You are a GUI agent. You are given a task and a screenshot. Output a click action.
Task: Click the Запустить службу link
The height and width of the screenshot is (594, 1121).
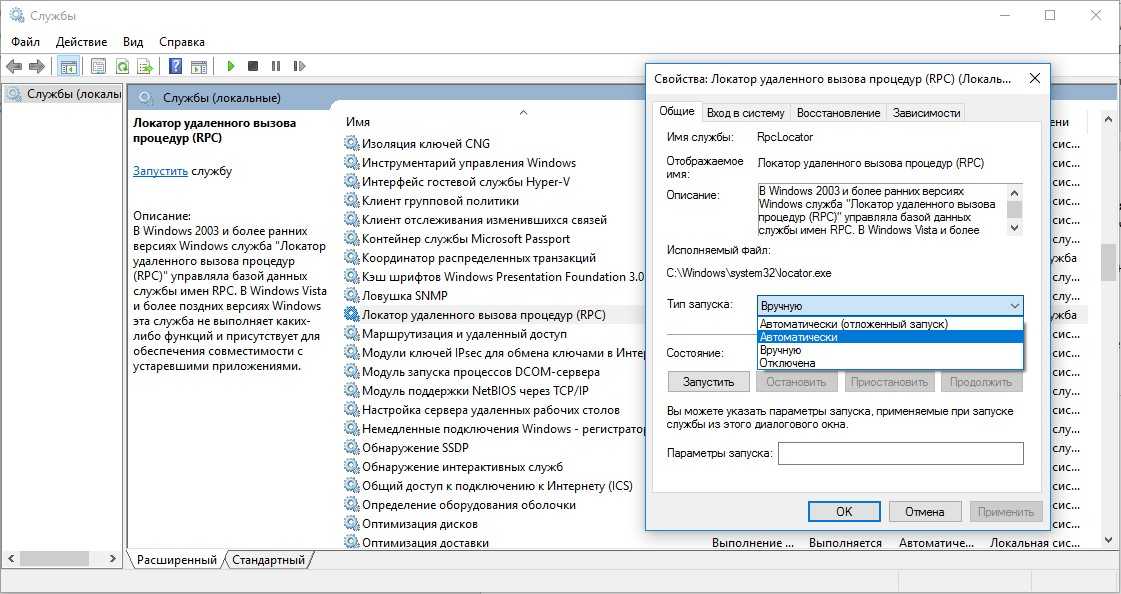tap(160, 171)
